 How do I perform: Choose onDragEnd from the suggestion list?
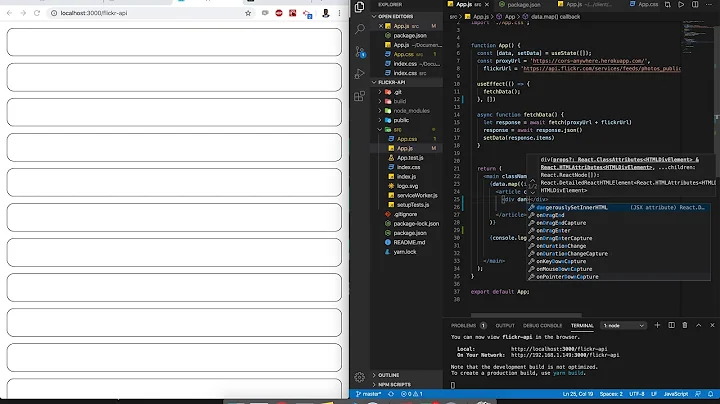point(618,215)
